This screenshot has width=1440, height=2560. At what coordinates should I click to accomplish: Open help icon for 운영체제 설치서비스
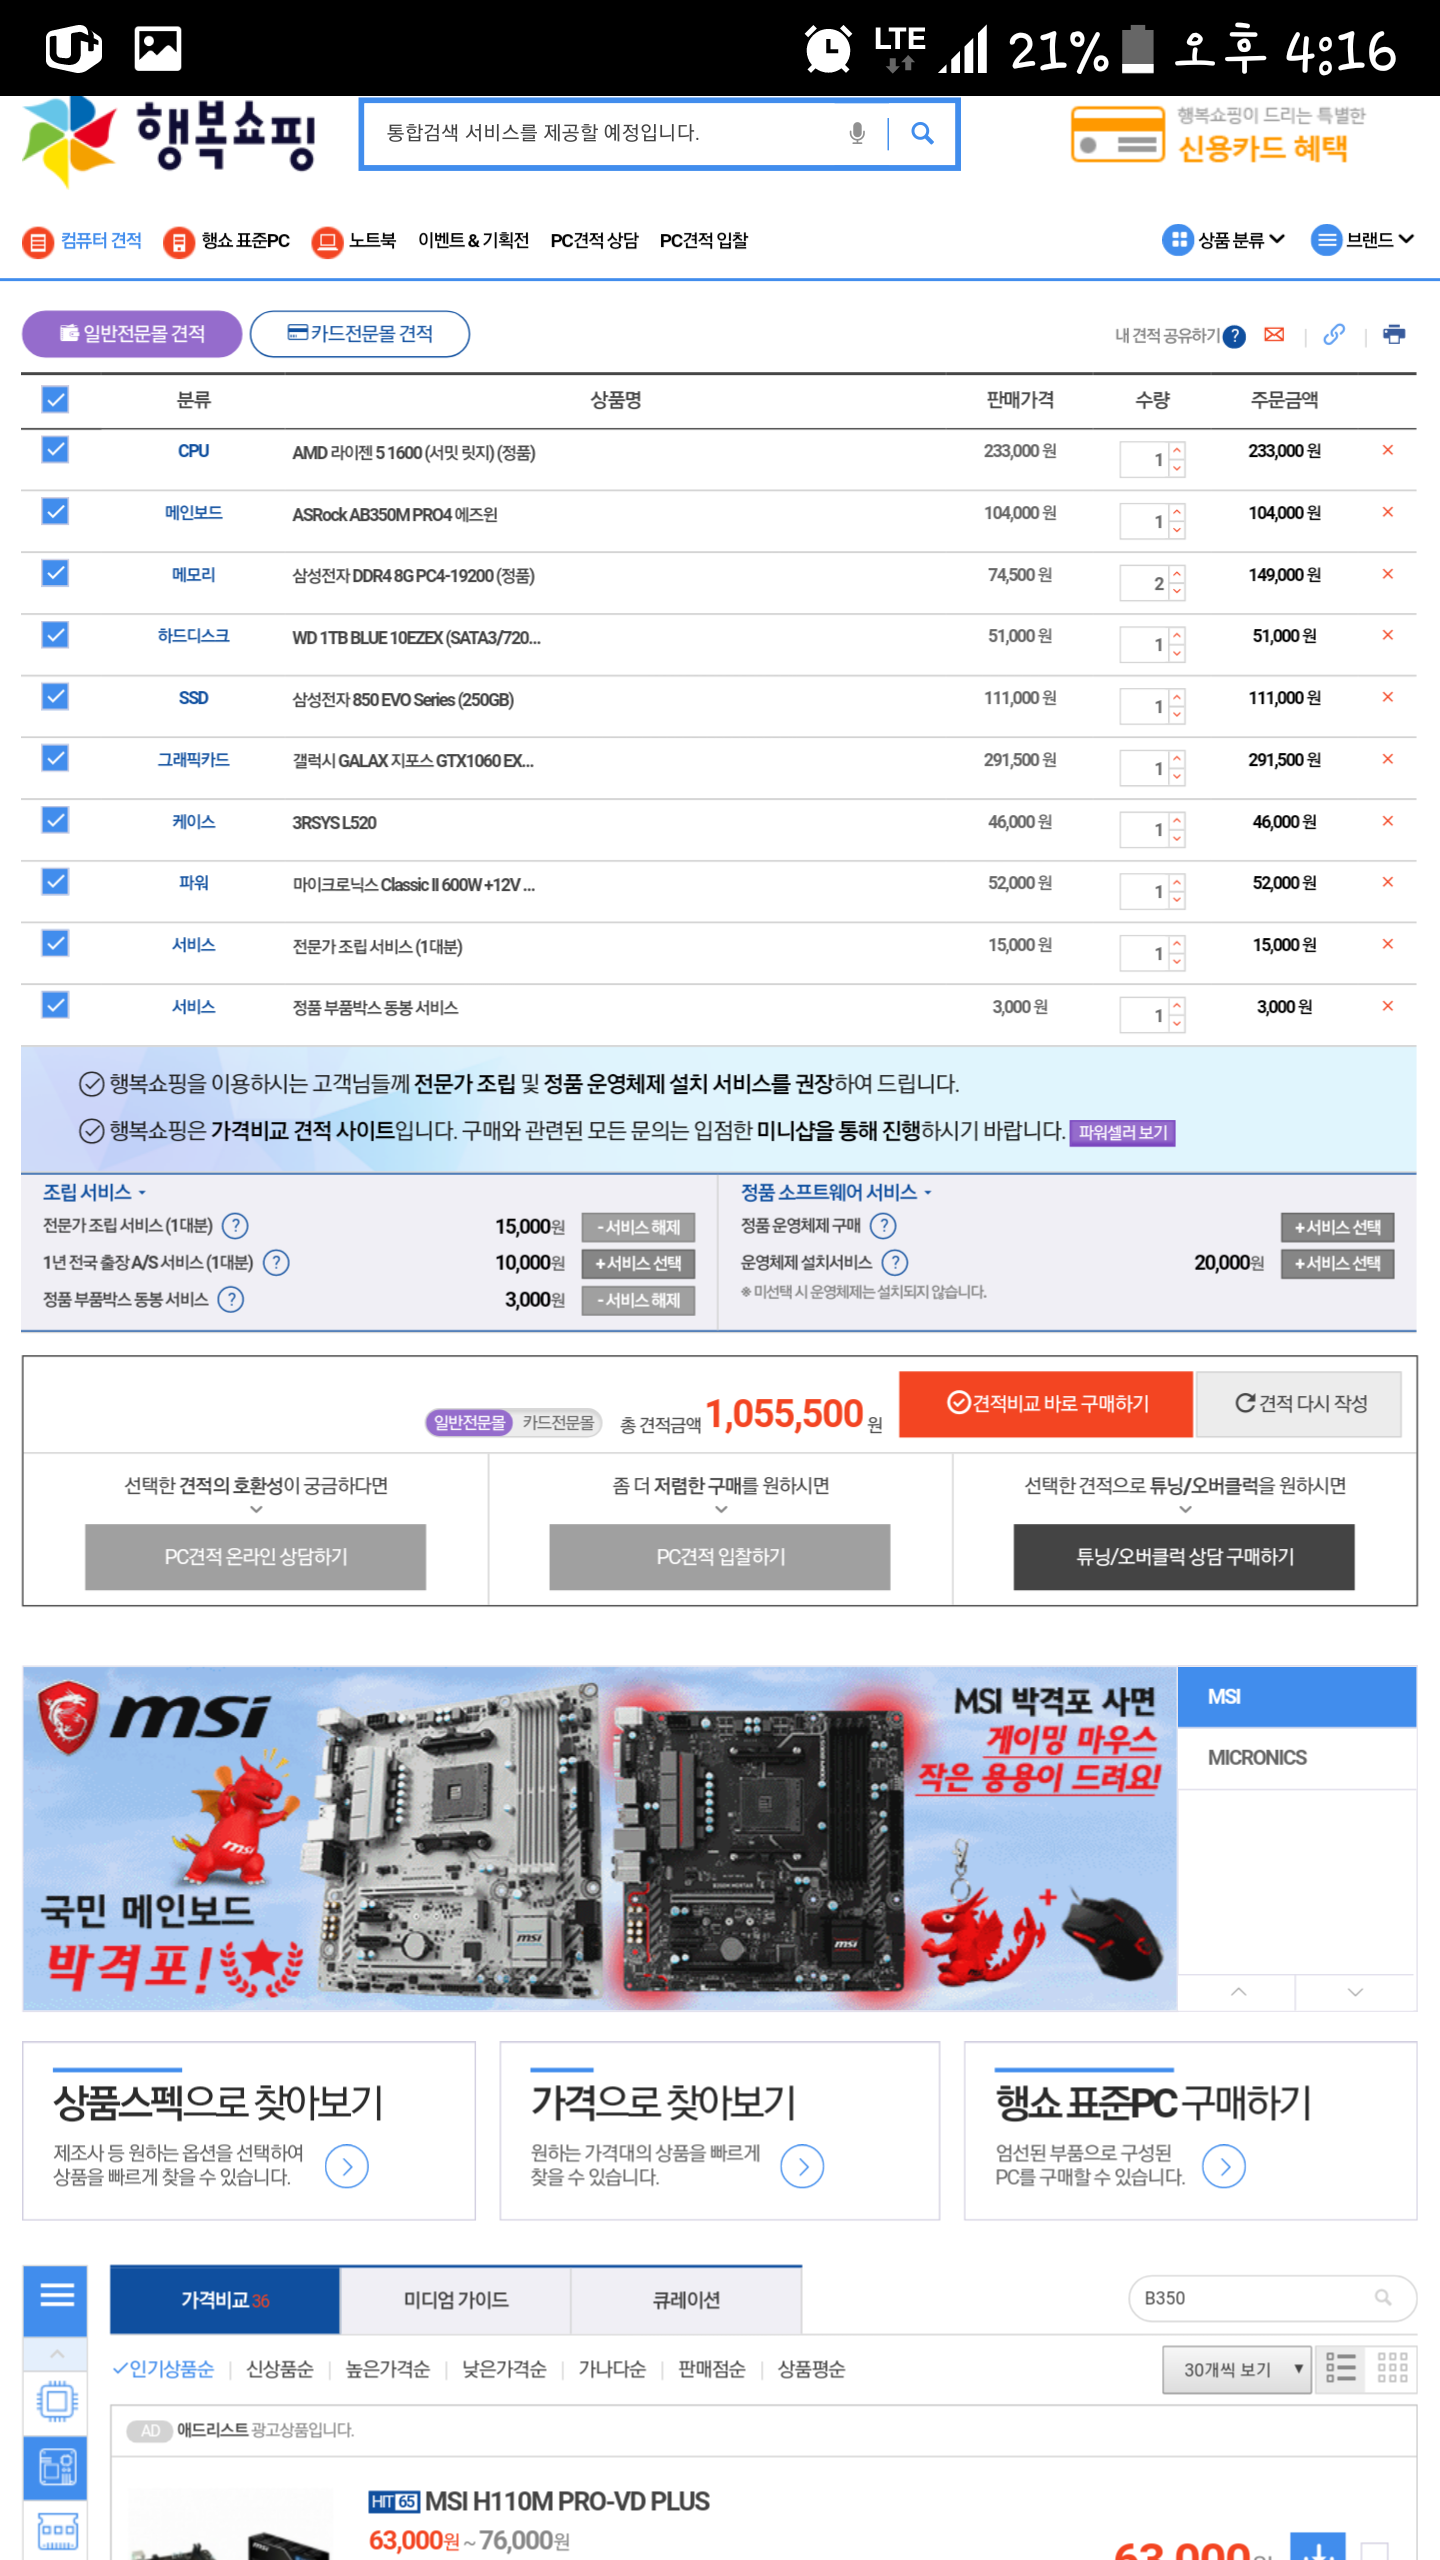coord(895,1262)
